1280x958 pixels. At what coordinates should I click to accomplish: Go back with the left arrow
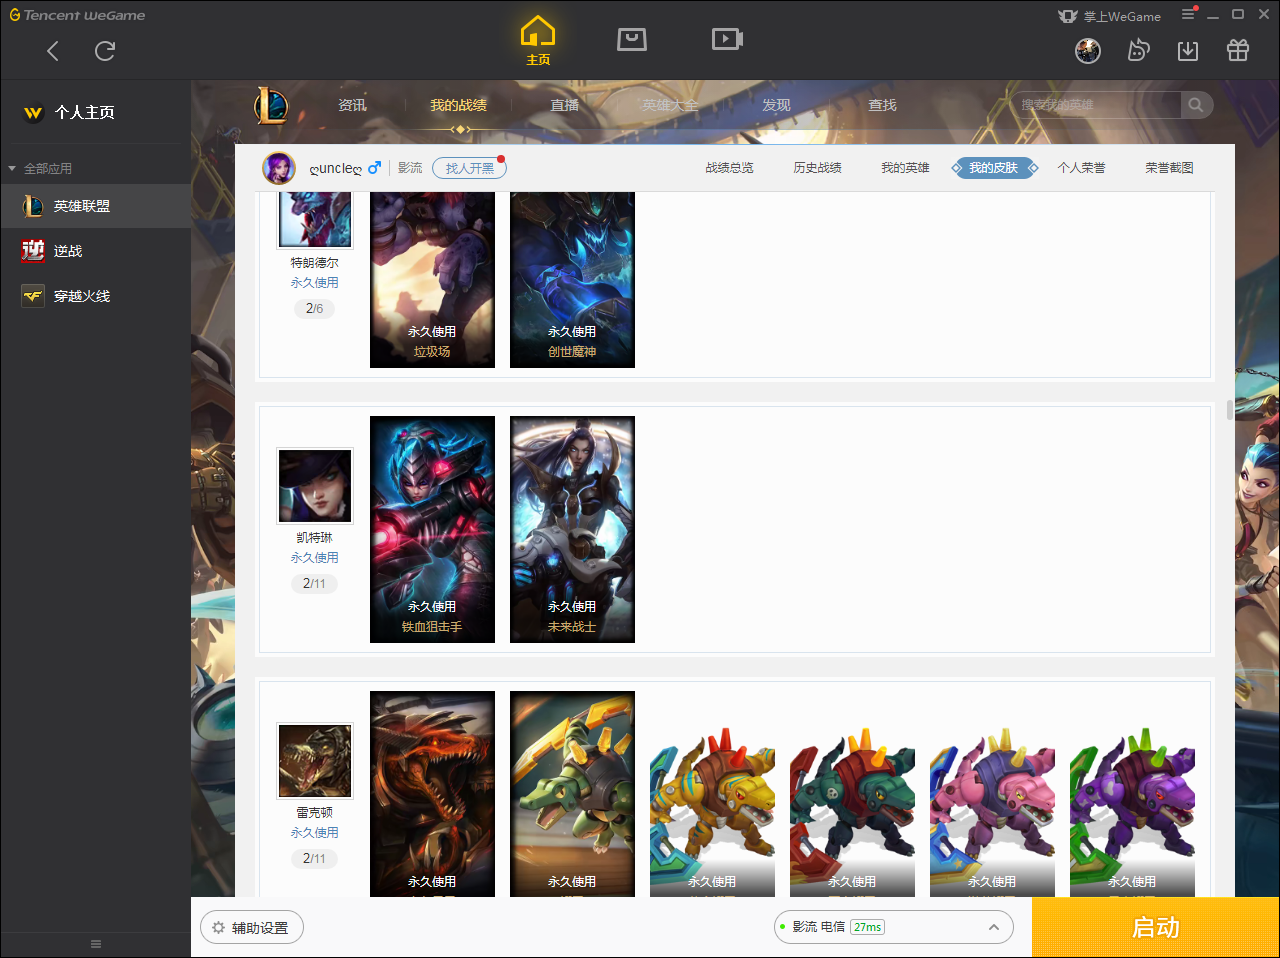(x=53, y=51)
